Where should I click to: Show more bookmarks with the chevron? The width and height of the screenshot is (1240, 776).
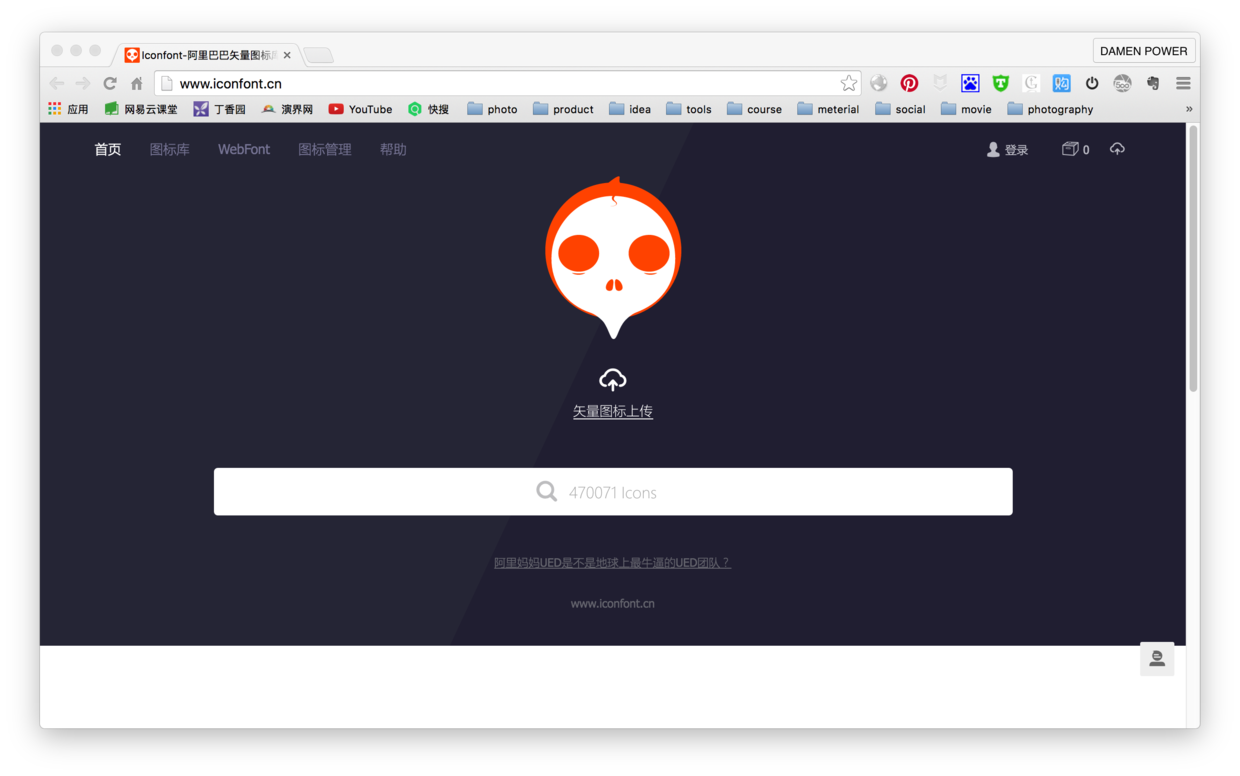[x=1189, y=109]
